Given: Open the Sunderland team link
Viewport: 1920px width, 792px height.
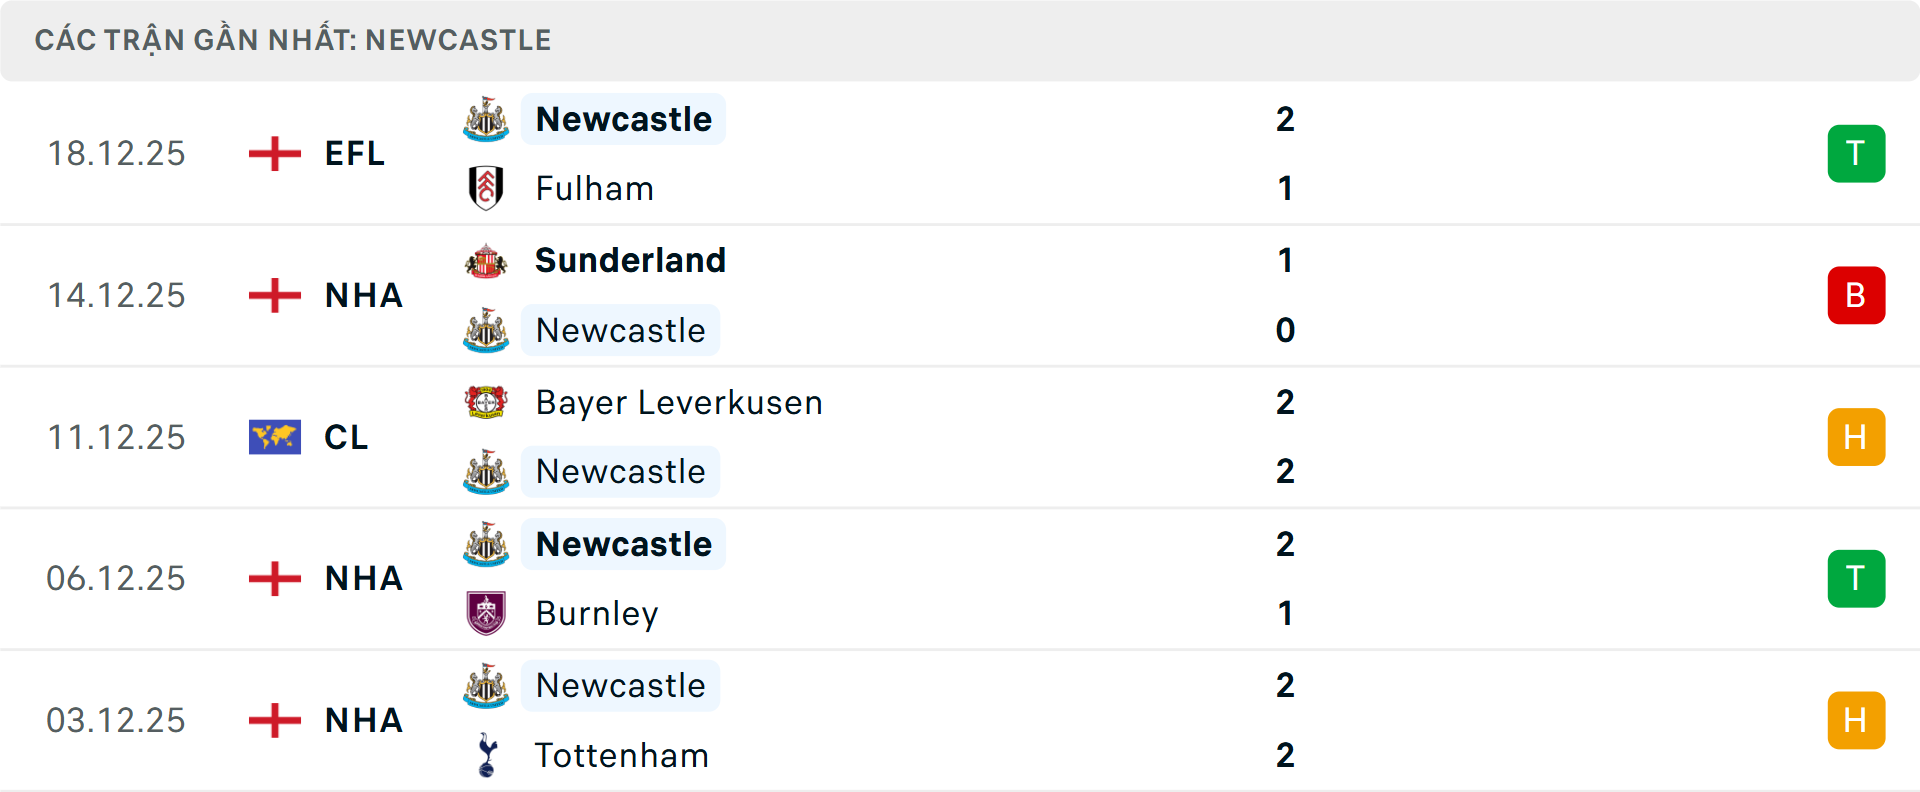Looking at the screenshot, I should (630, 260).
